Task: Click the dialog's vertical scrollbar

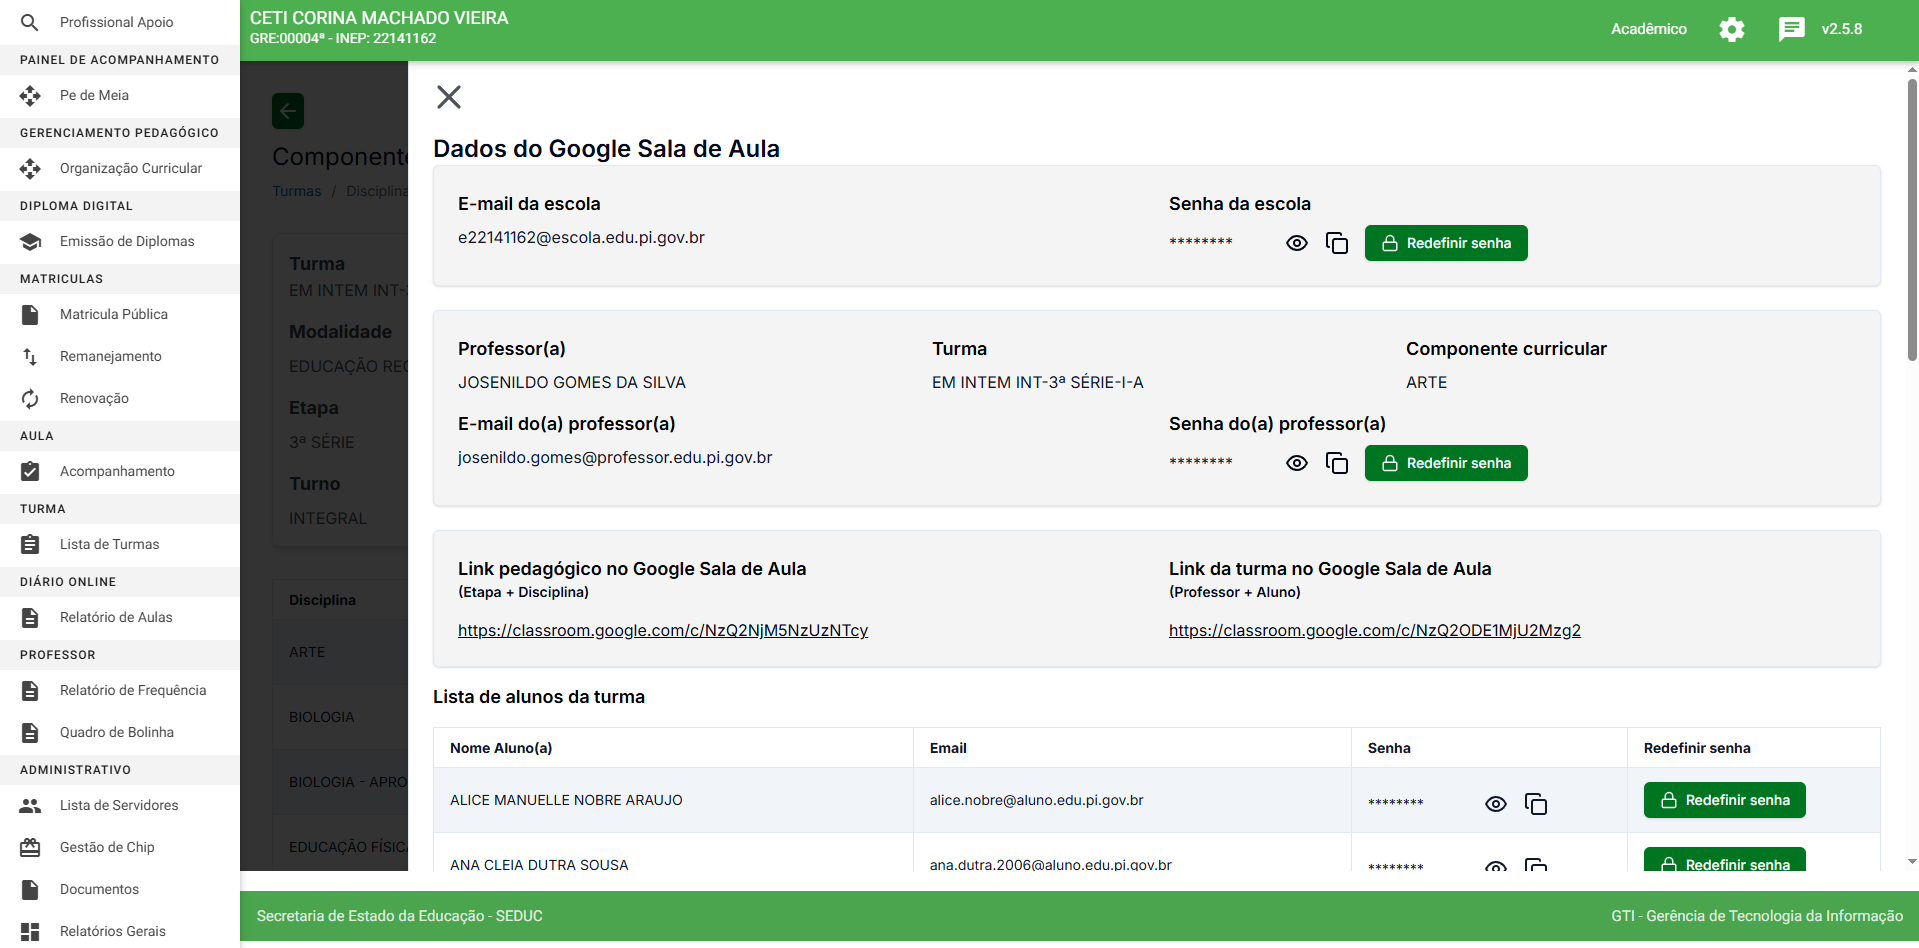Action: [x=1912, y=220]
